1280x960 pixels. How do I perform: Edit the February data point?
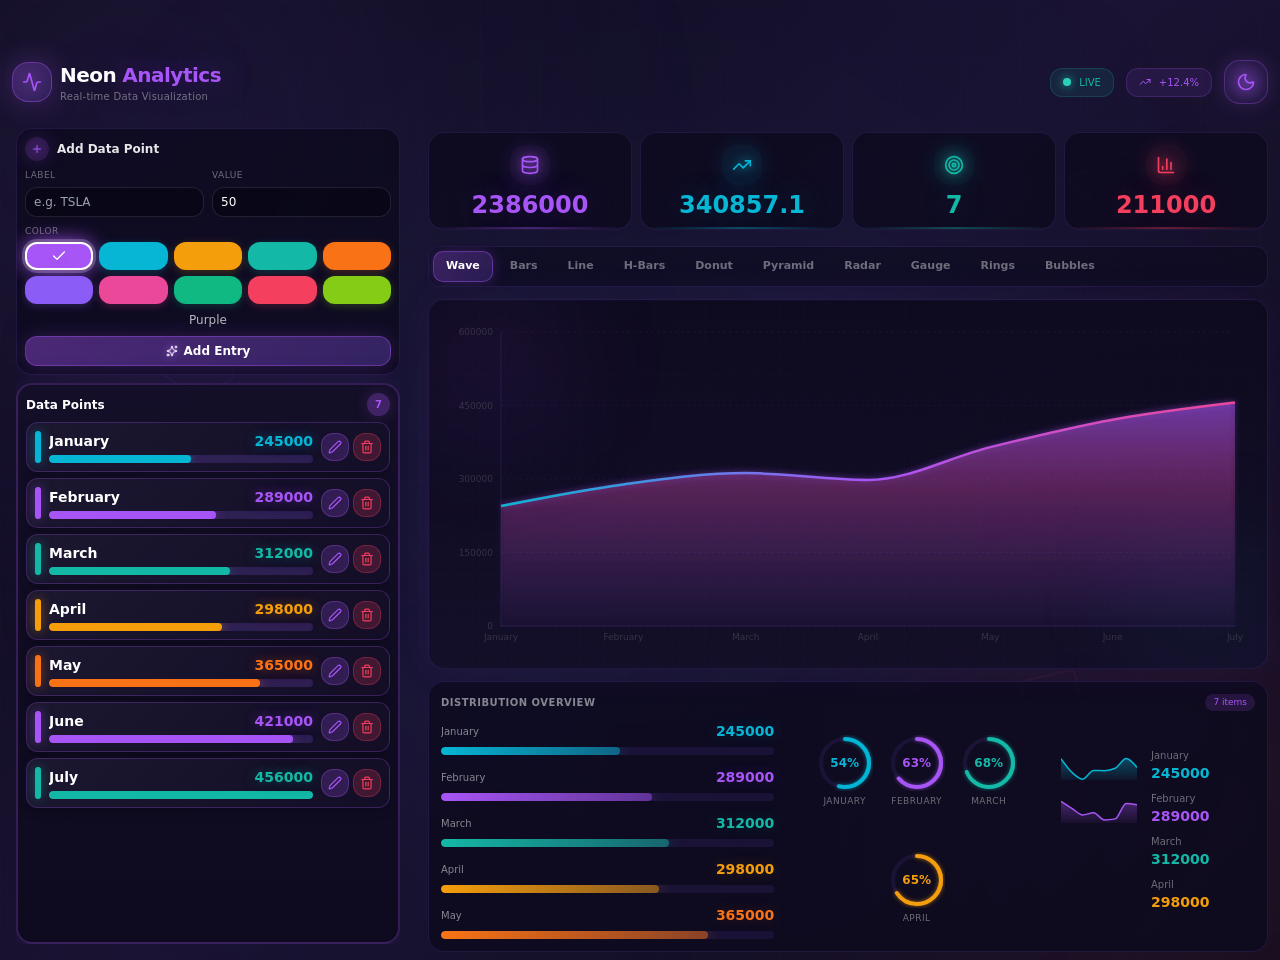tap(335, 503)
